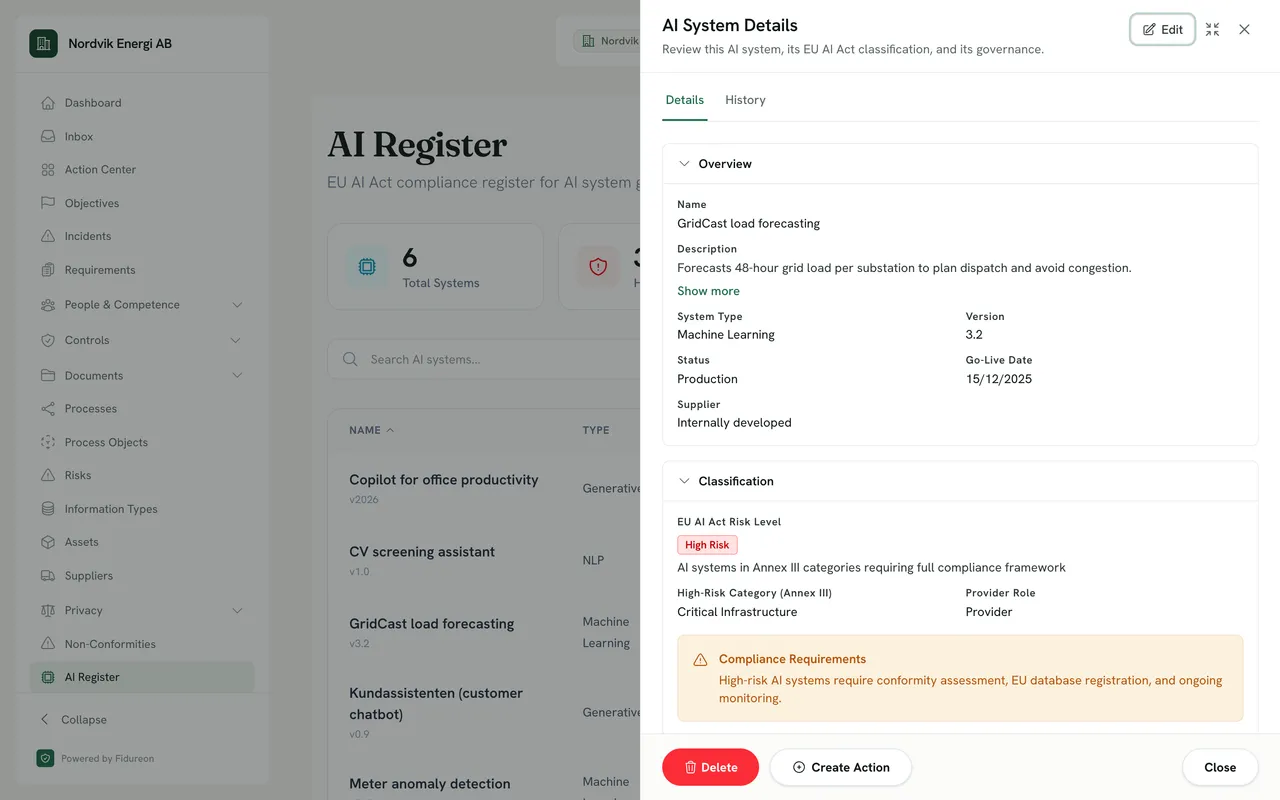Click the AI Register chip icon in sidebar
Image resolution: width=1280 pixels, height=800 pixels.
(48, 677)
